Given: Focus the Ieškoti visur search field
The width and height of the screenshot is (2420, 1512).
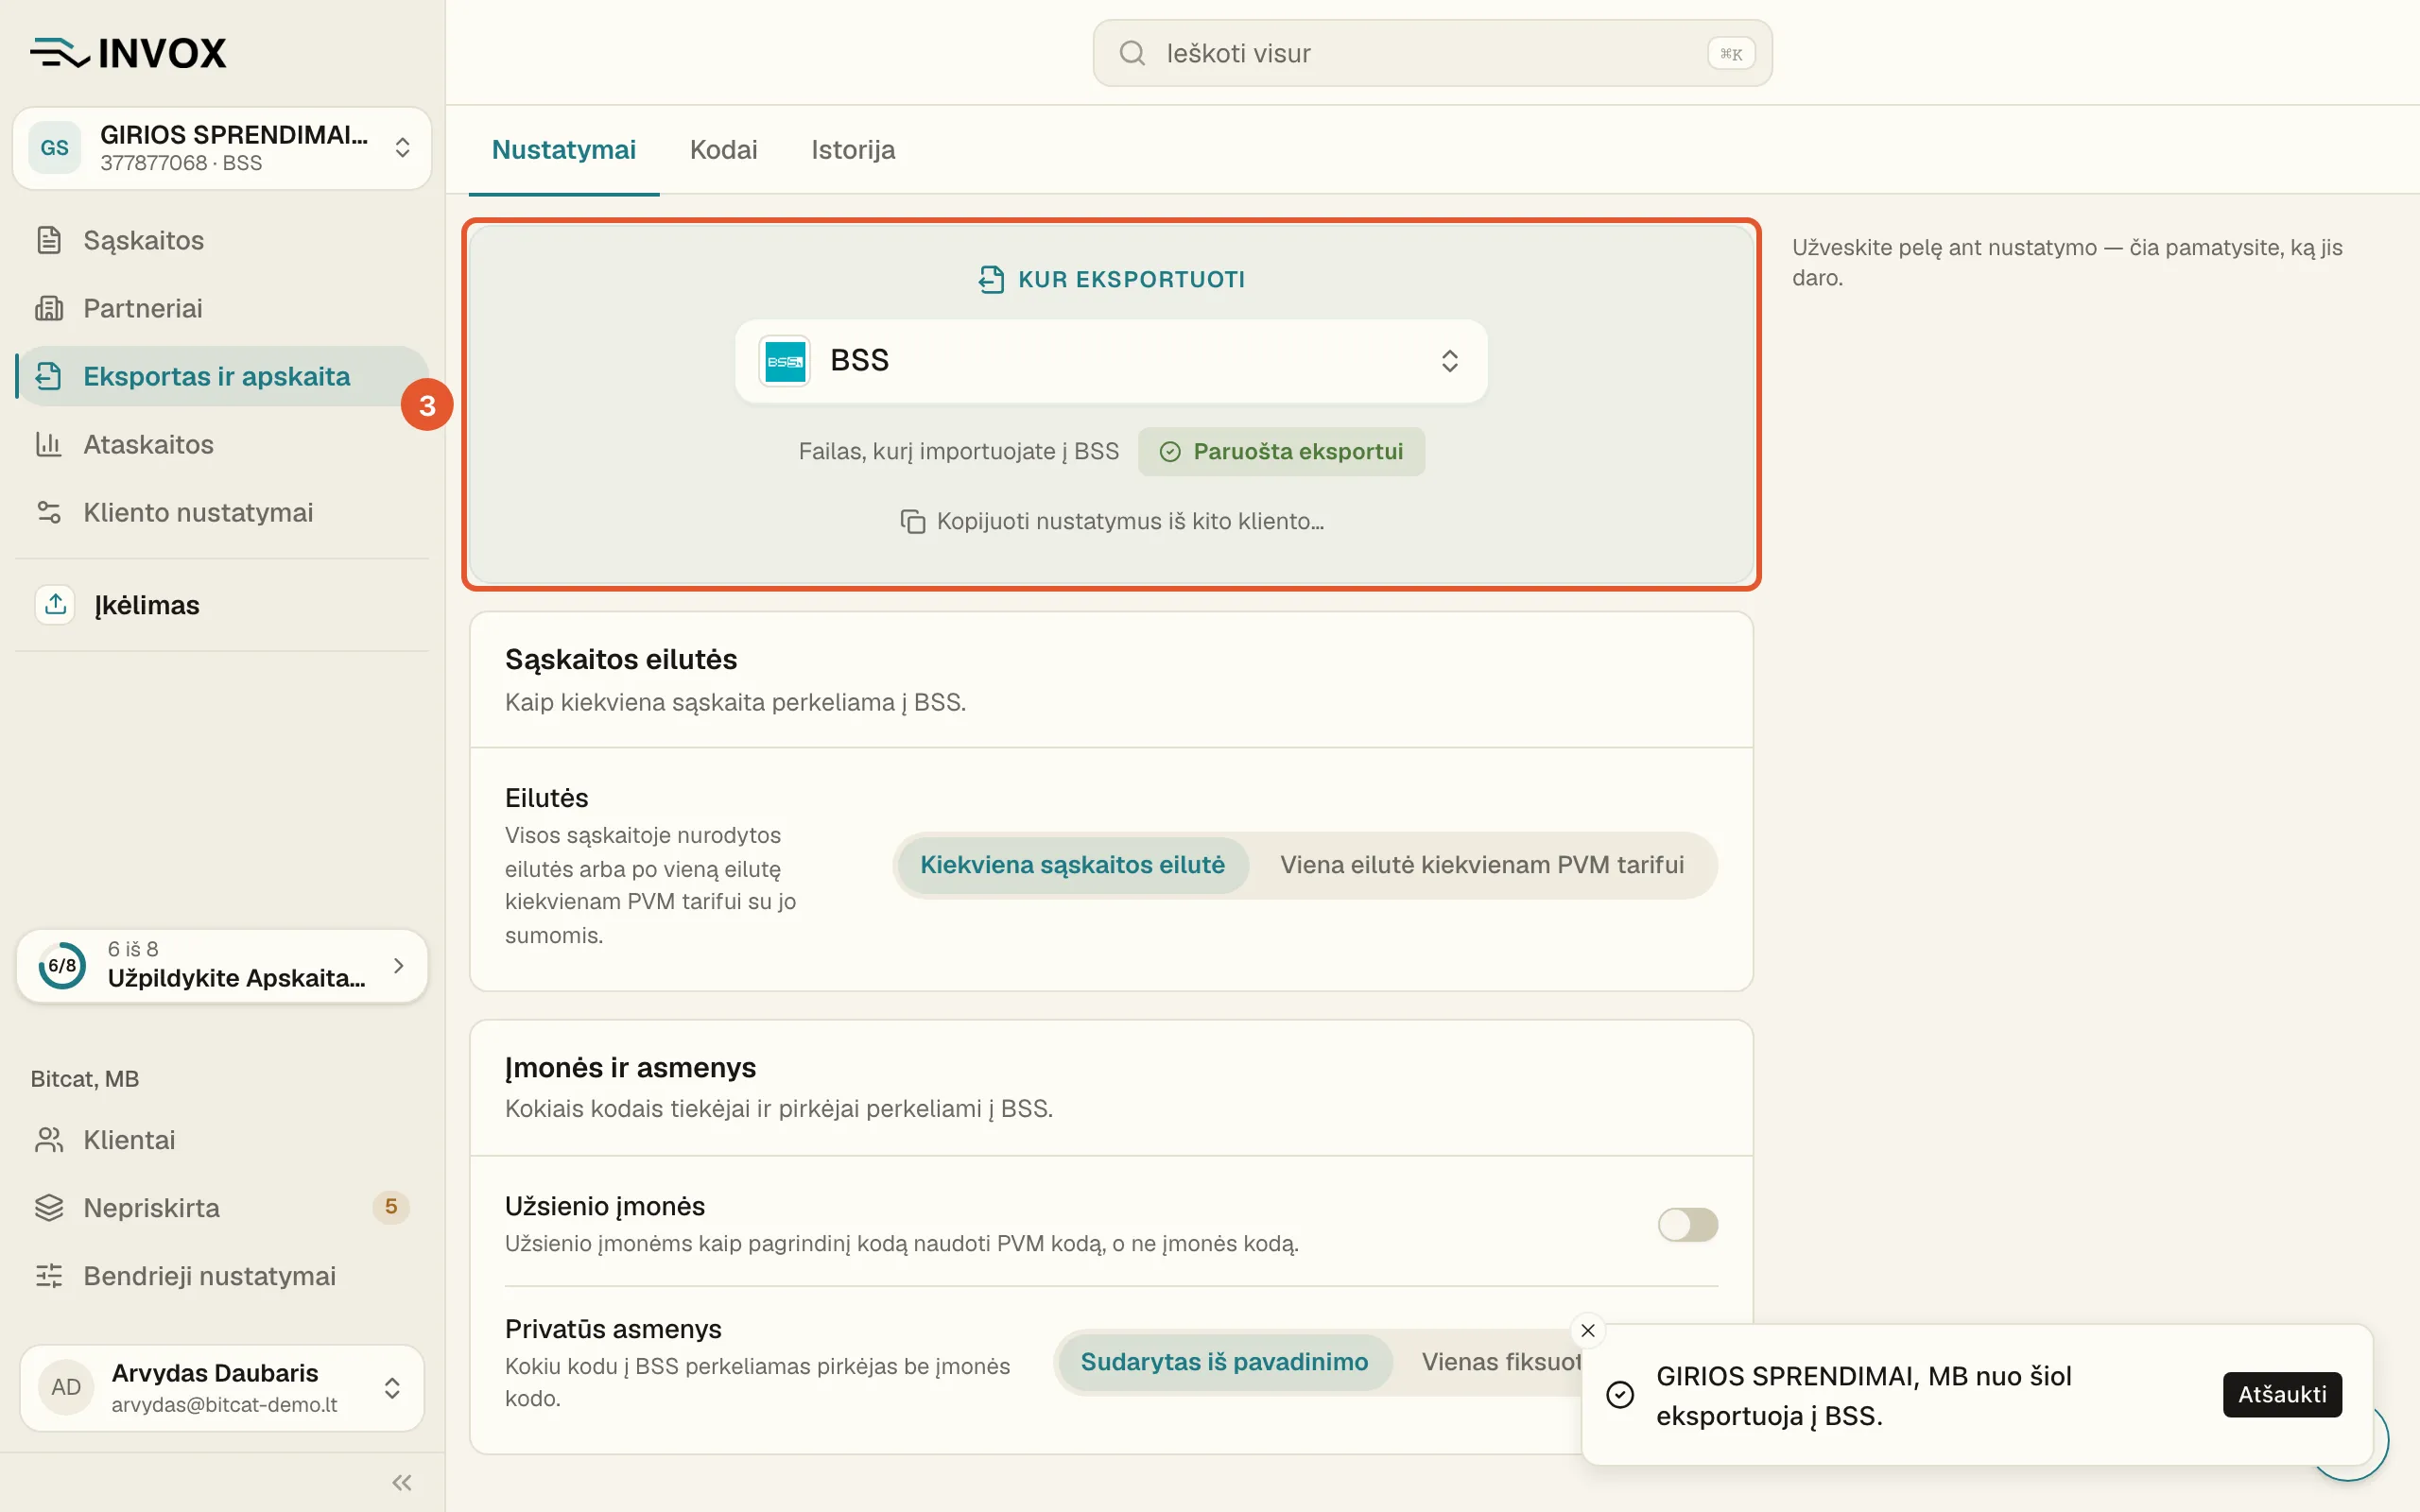Looking at the screenshot, I should [1432, 53].
